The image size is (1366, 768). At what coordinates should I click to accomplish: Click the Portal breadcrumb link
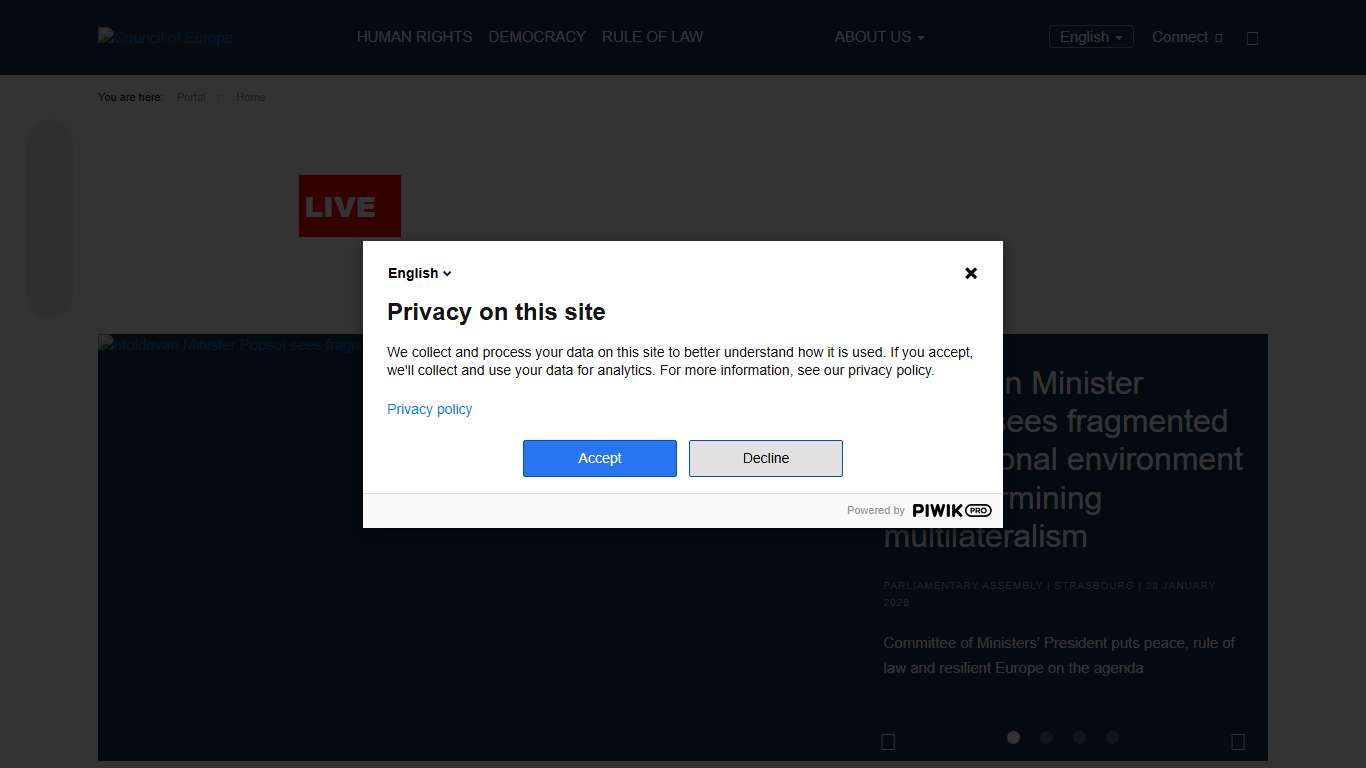click(191, 97)
